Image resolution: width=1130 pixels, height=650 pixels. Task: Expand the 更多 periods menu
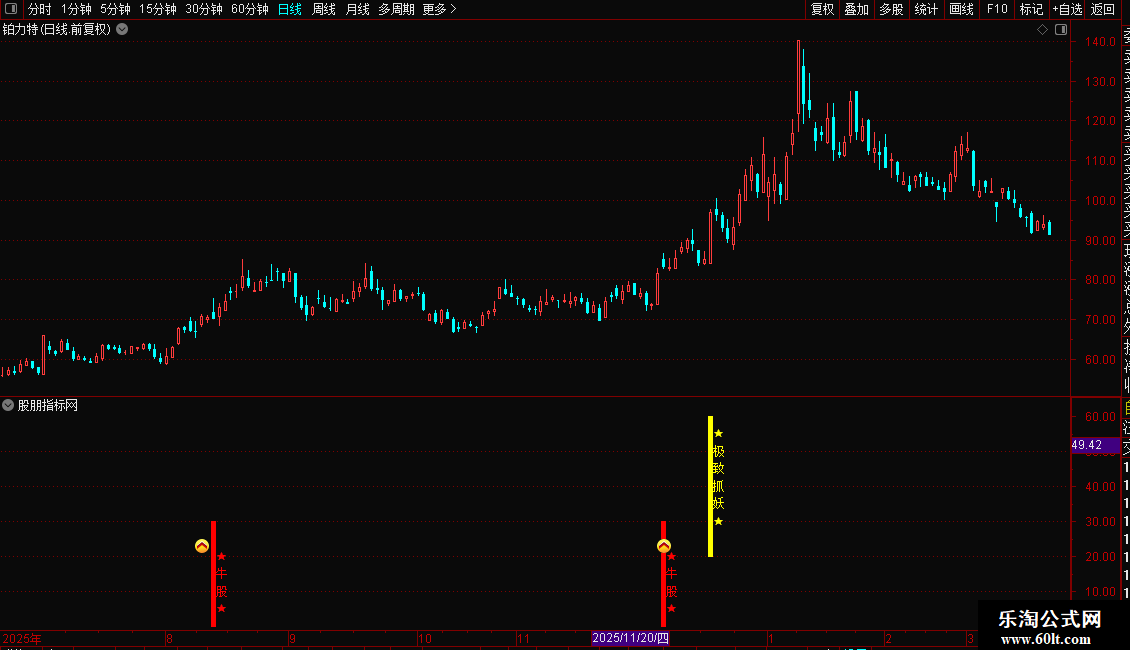(x=439, y=9)
